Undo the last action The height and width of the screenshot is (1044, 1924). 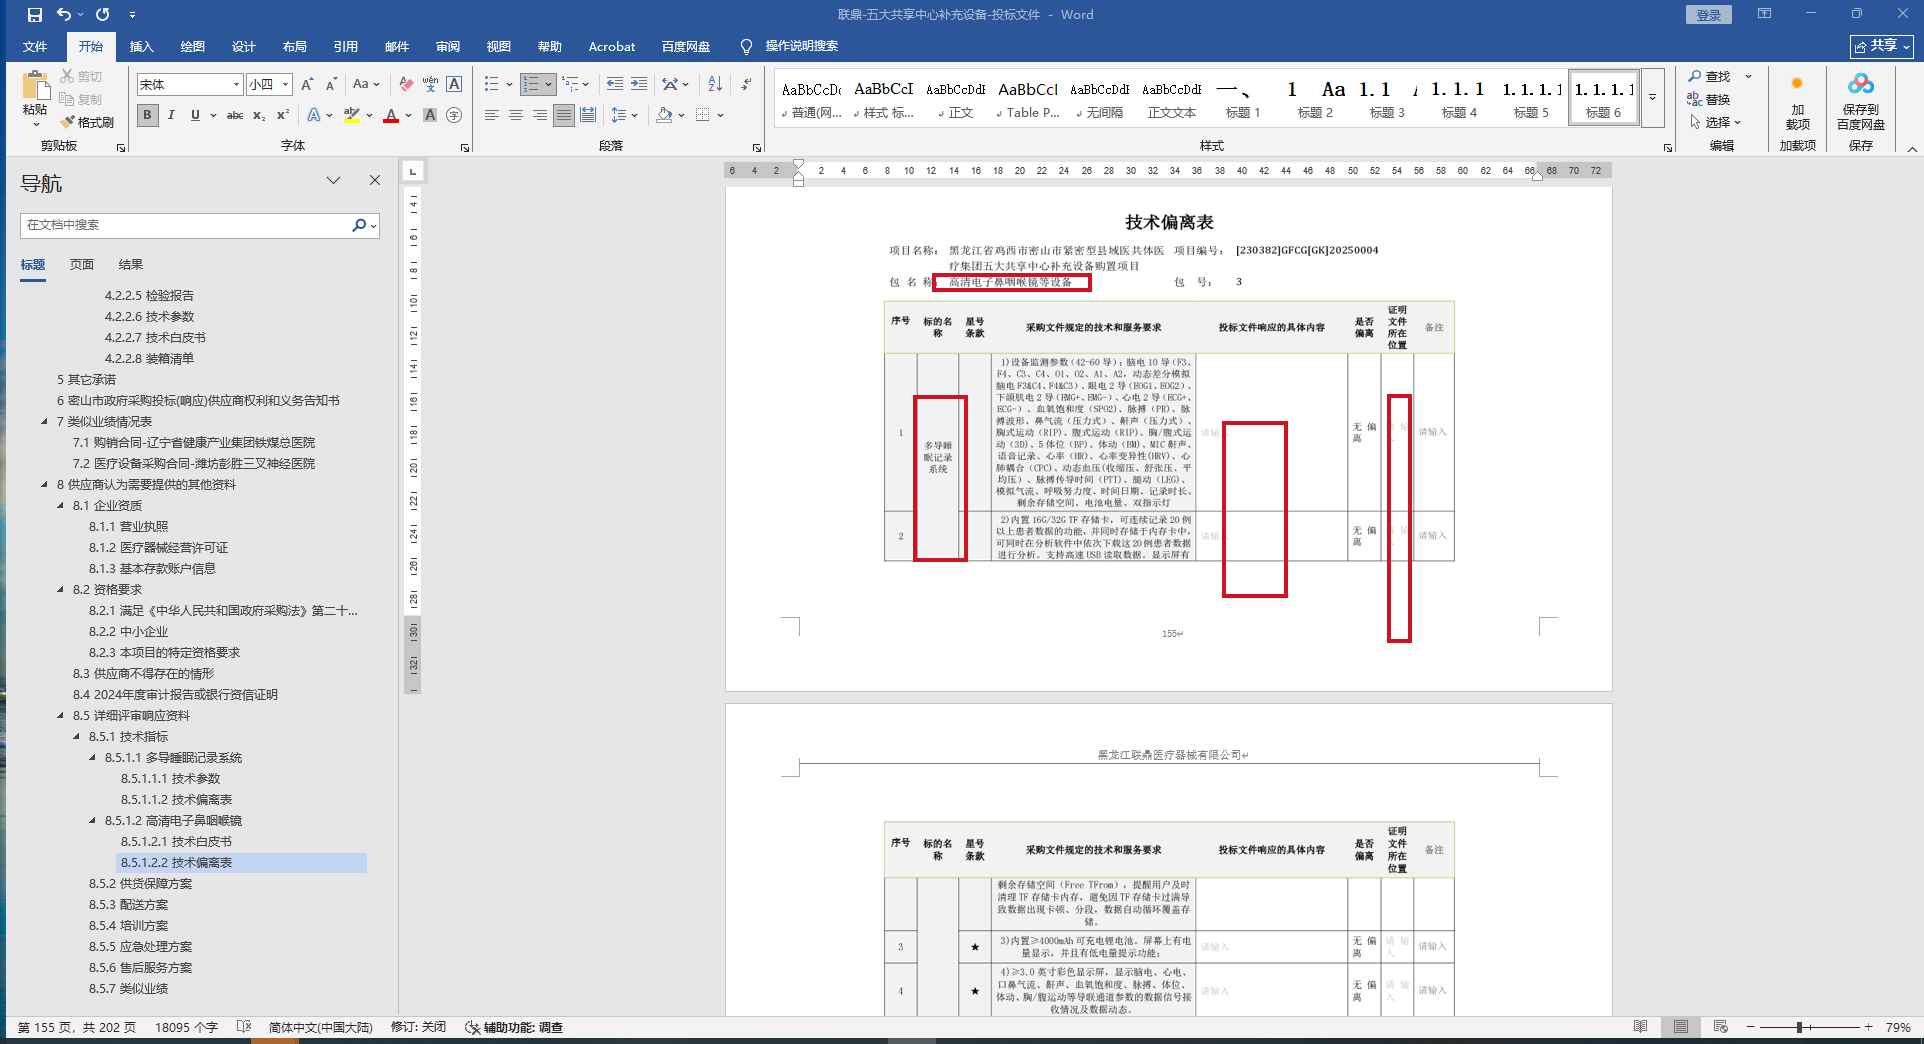pos(64,15)
